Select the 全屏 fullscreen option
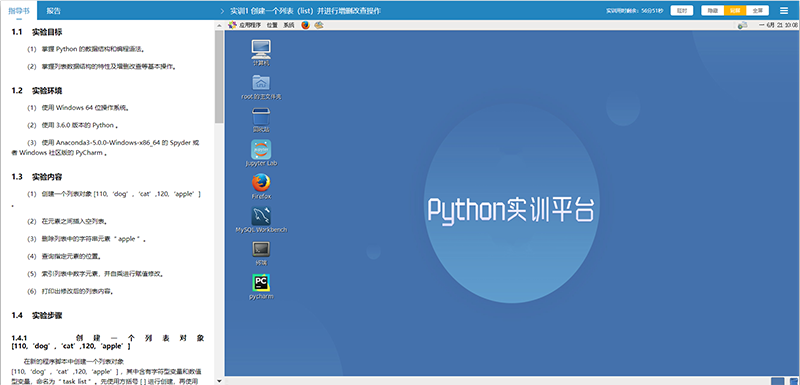The width and height of the screenshot is (800, 385). (758, 10)
